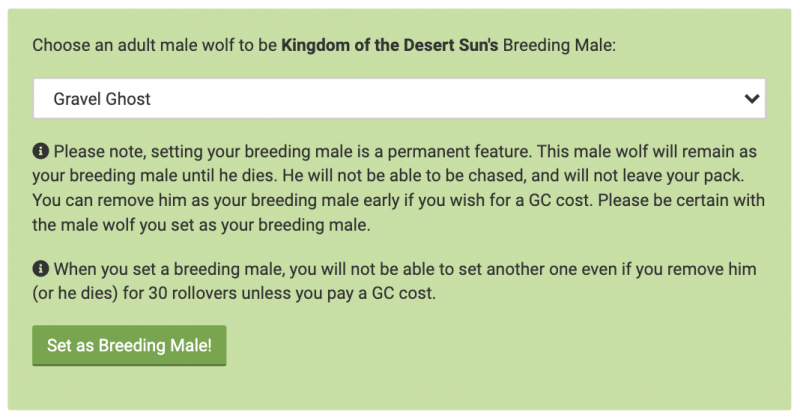Open the breeding male wolf dropdown
Image resolution: width=800 pixels, height=418 pixels.
click(398, 99)
